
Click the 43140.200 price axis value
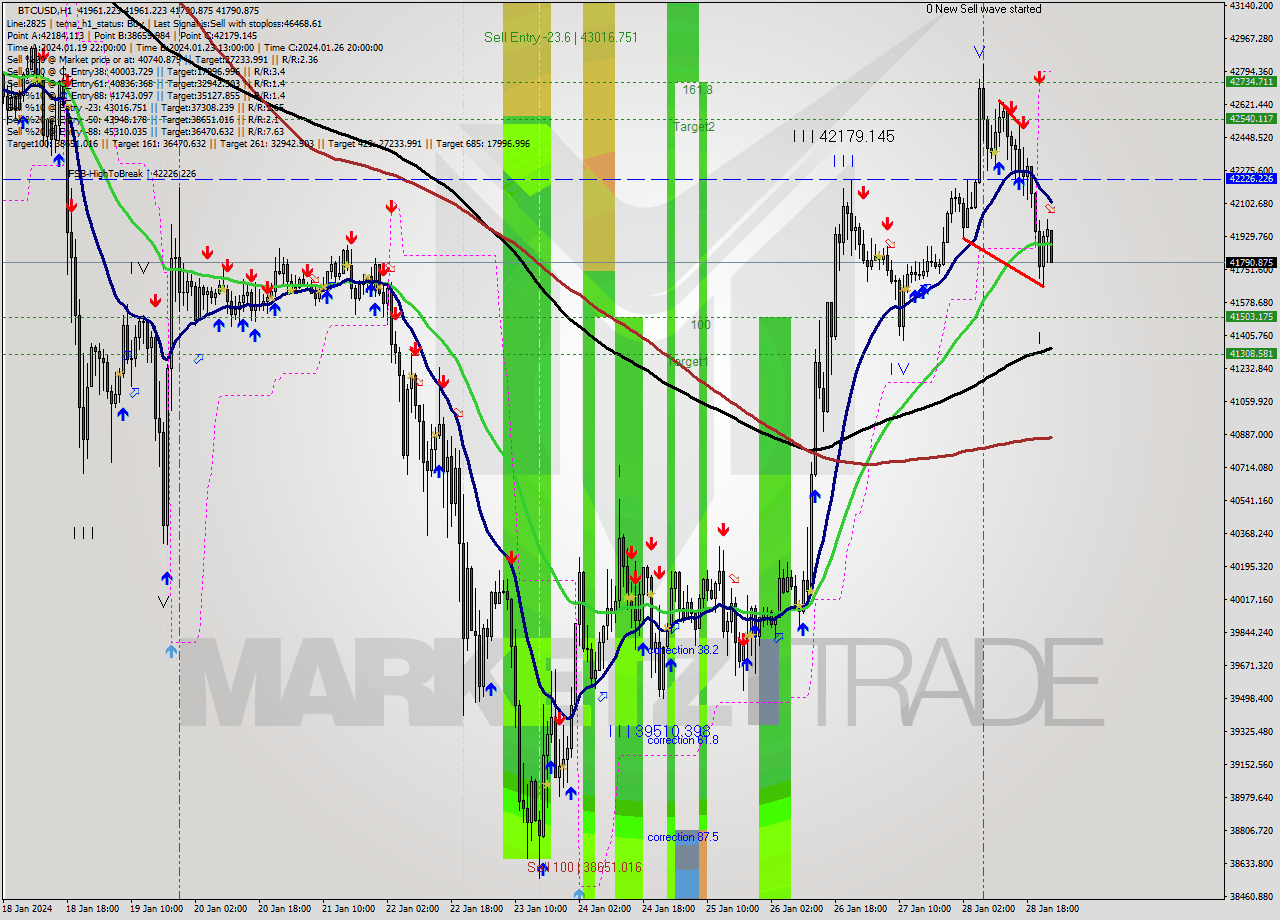click(x=1251, y=5)
